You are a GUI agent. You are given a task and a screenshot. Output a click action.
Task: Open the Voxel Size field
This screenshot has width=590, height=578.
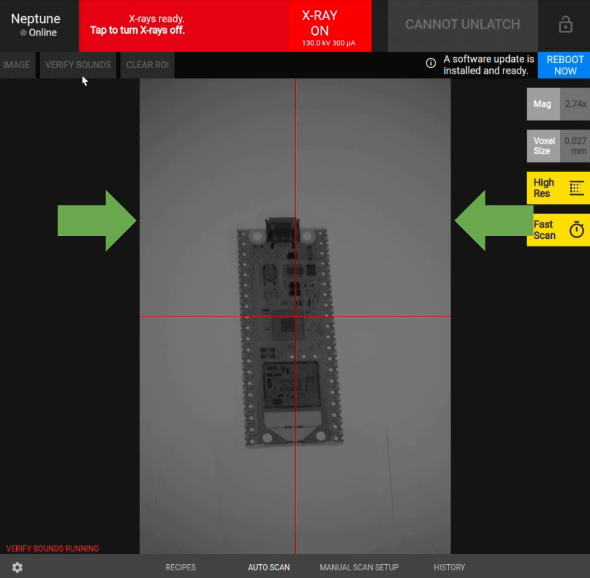click(558, 146)
